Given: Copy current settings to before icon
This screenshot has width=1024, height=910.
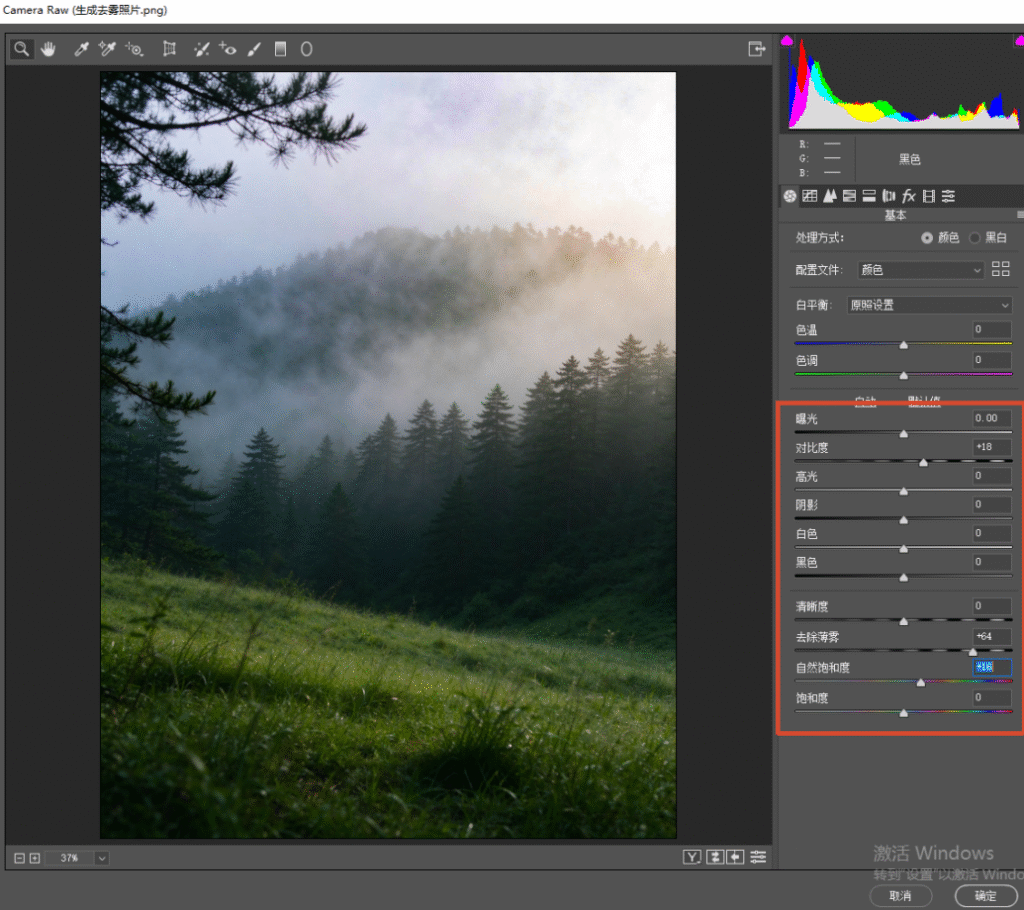Looking at the screenshot, I should (x=735, y=857).
